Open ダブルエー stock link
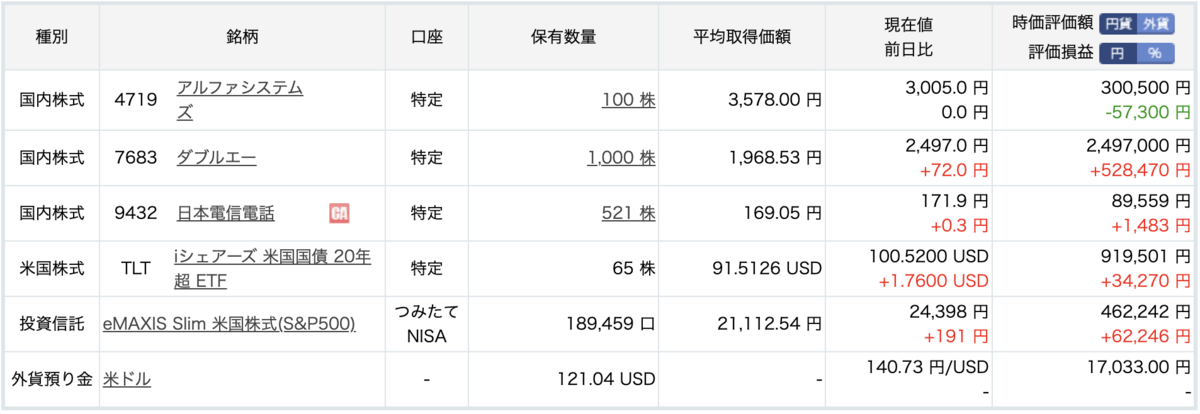 pyautogui.click(x=216, y=158)
